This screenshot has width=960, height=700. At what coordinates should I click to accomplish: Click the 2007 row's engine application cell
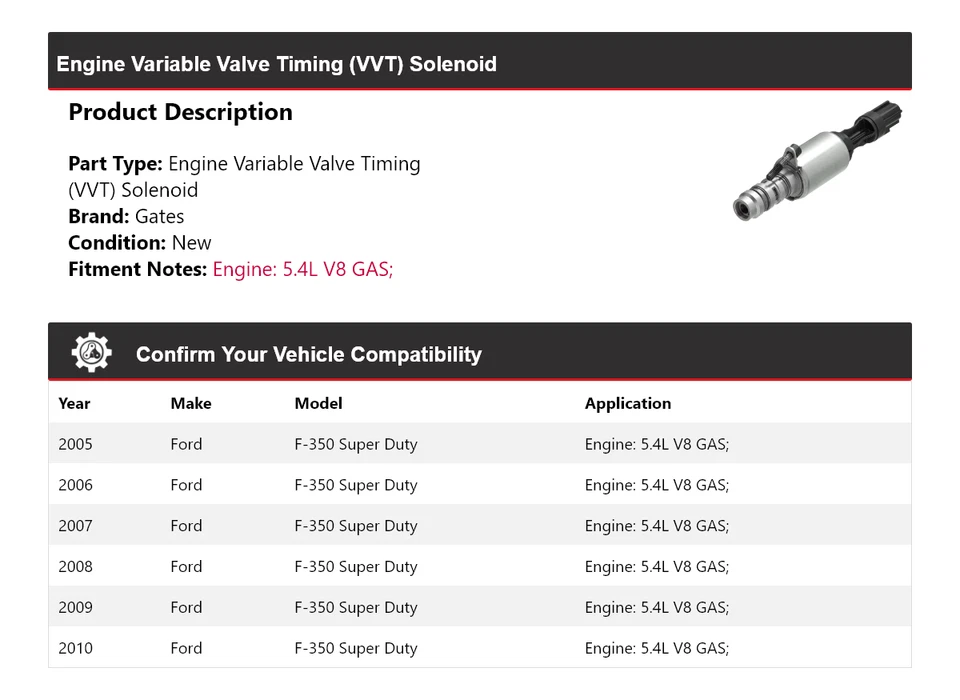coord(657,525)
